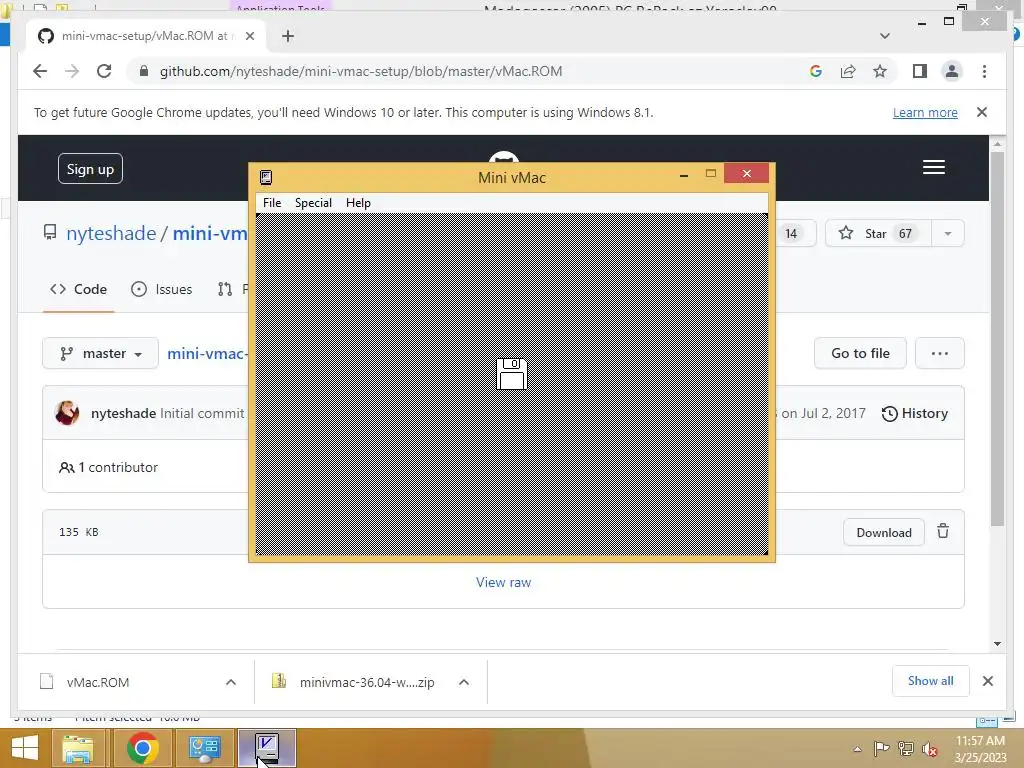Image resolution: width=1024 pixels, height=768 pixels.
Task: Click the GitHub Sign up button
Action: point(90,168)
